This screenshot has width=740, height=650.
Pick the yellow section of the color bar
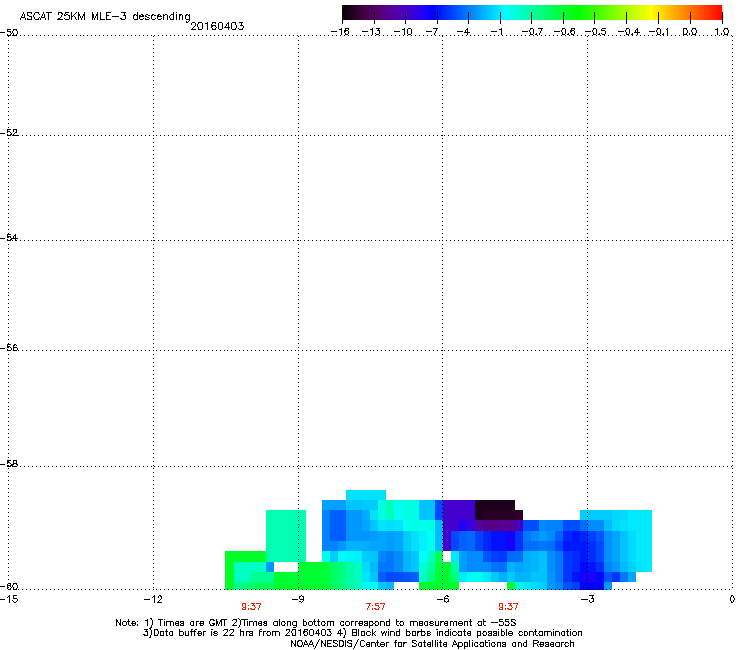point(649,13)
